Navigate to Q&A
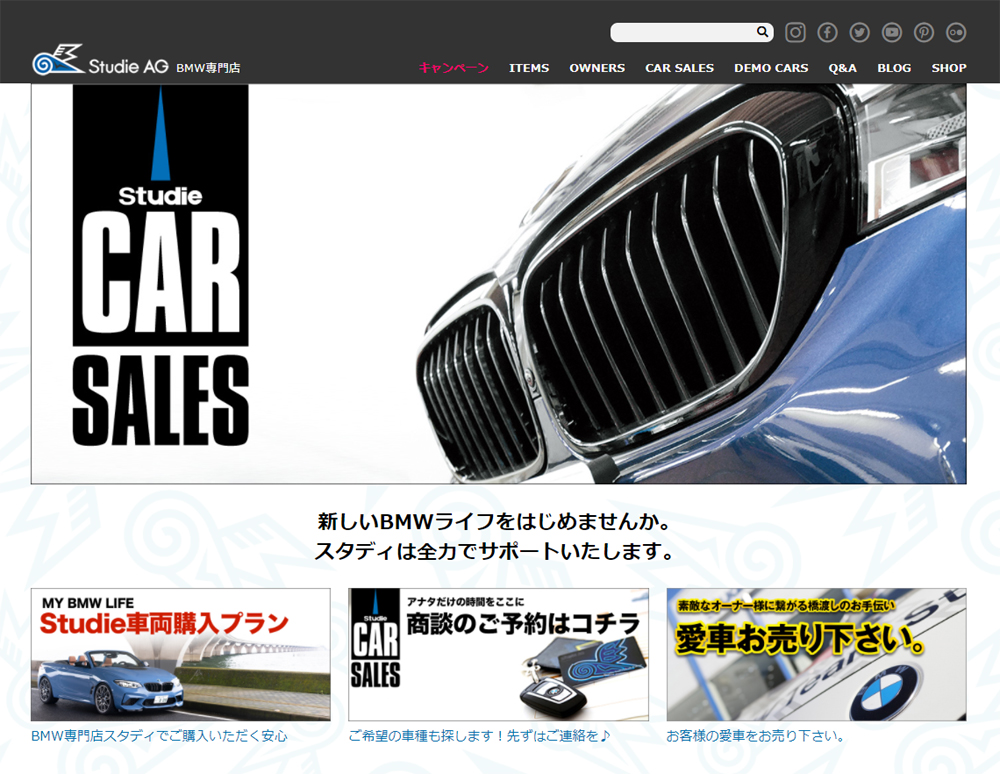Screen dimensions: 1000x774 point(842,68)
